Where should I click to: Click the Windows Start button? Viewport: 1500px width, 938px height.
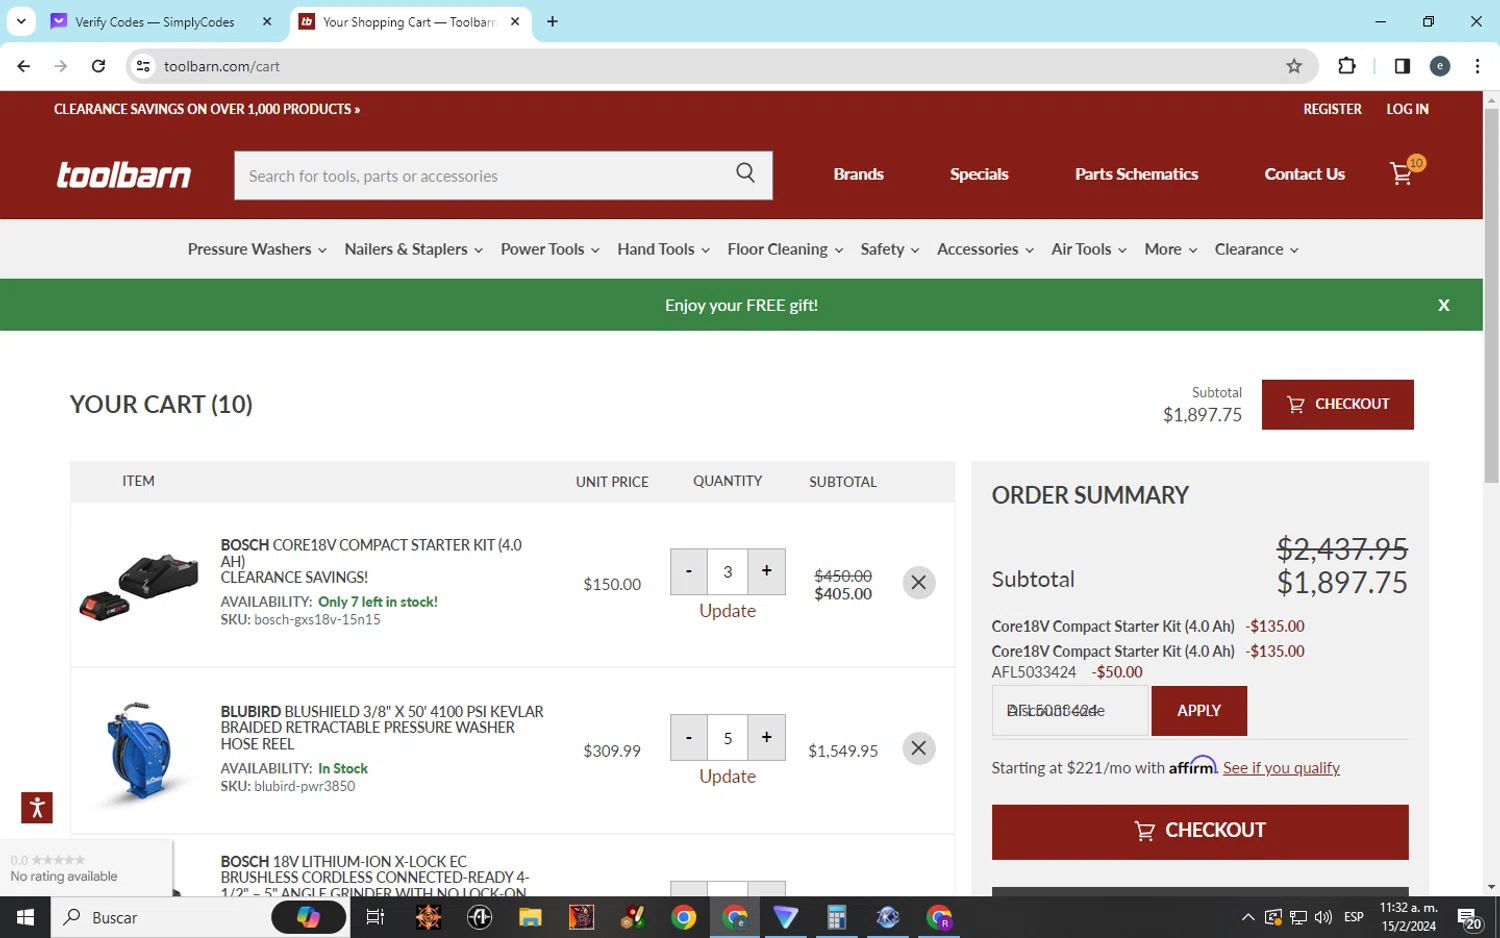tap(25, 917)
